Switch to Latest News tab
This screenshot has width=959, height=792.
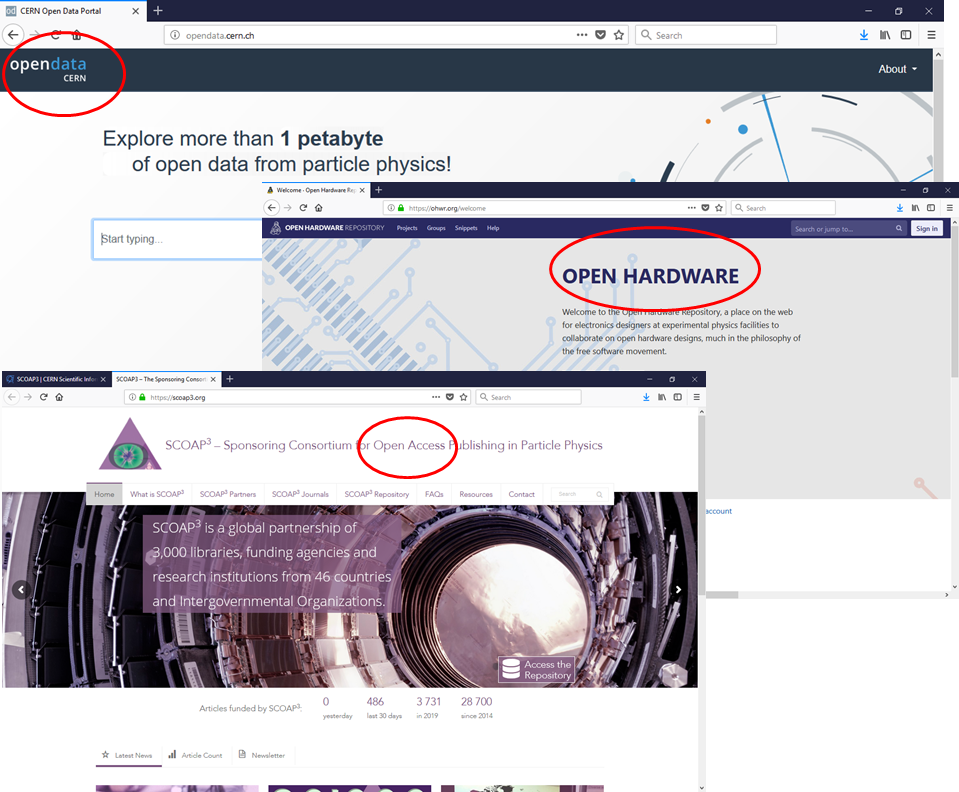[x=127, y=755]
